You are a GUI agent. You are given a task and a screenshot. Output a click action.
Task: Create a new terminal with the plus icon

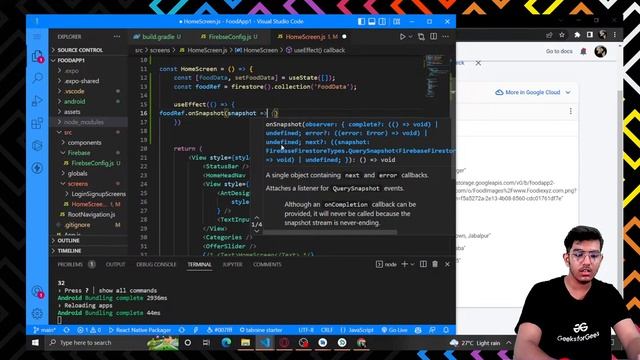click(x=404, y=264)
